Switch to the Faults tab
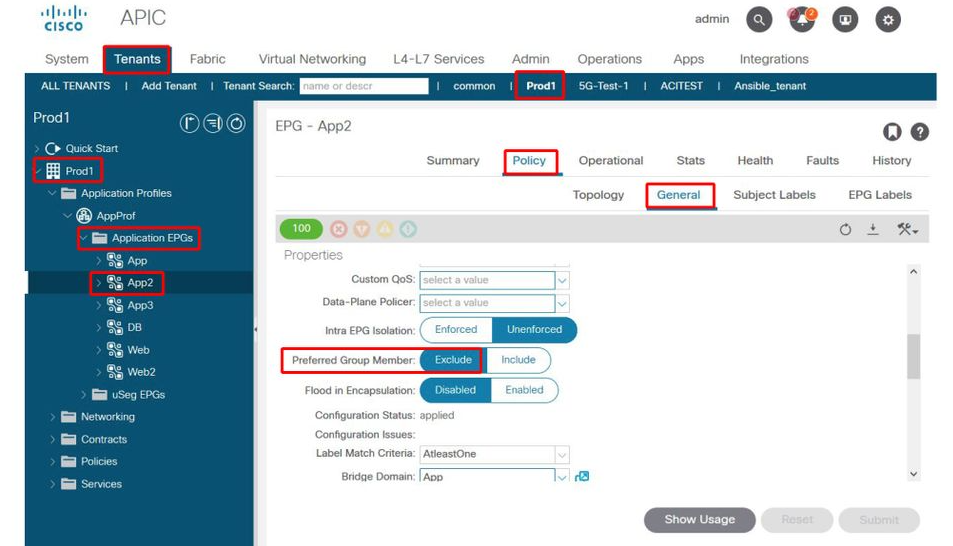The height and width of the screenshot is (546, 953). pyautogui.click(x=822, y=161)
